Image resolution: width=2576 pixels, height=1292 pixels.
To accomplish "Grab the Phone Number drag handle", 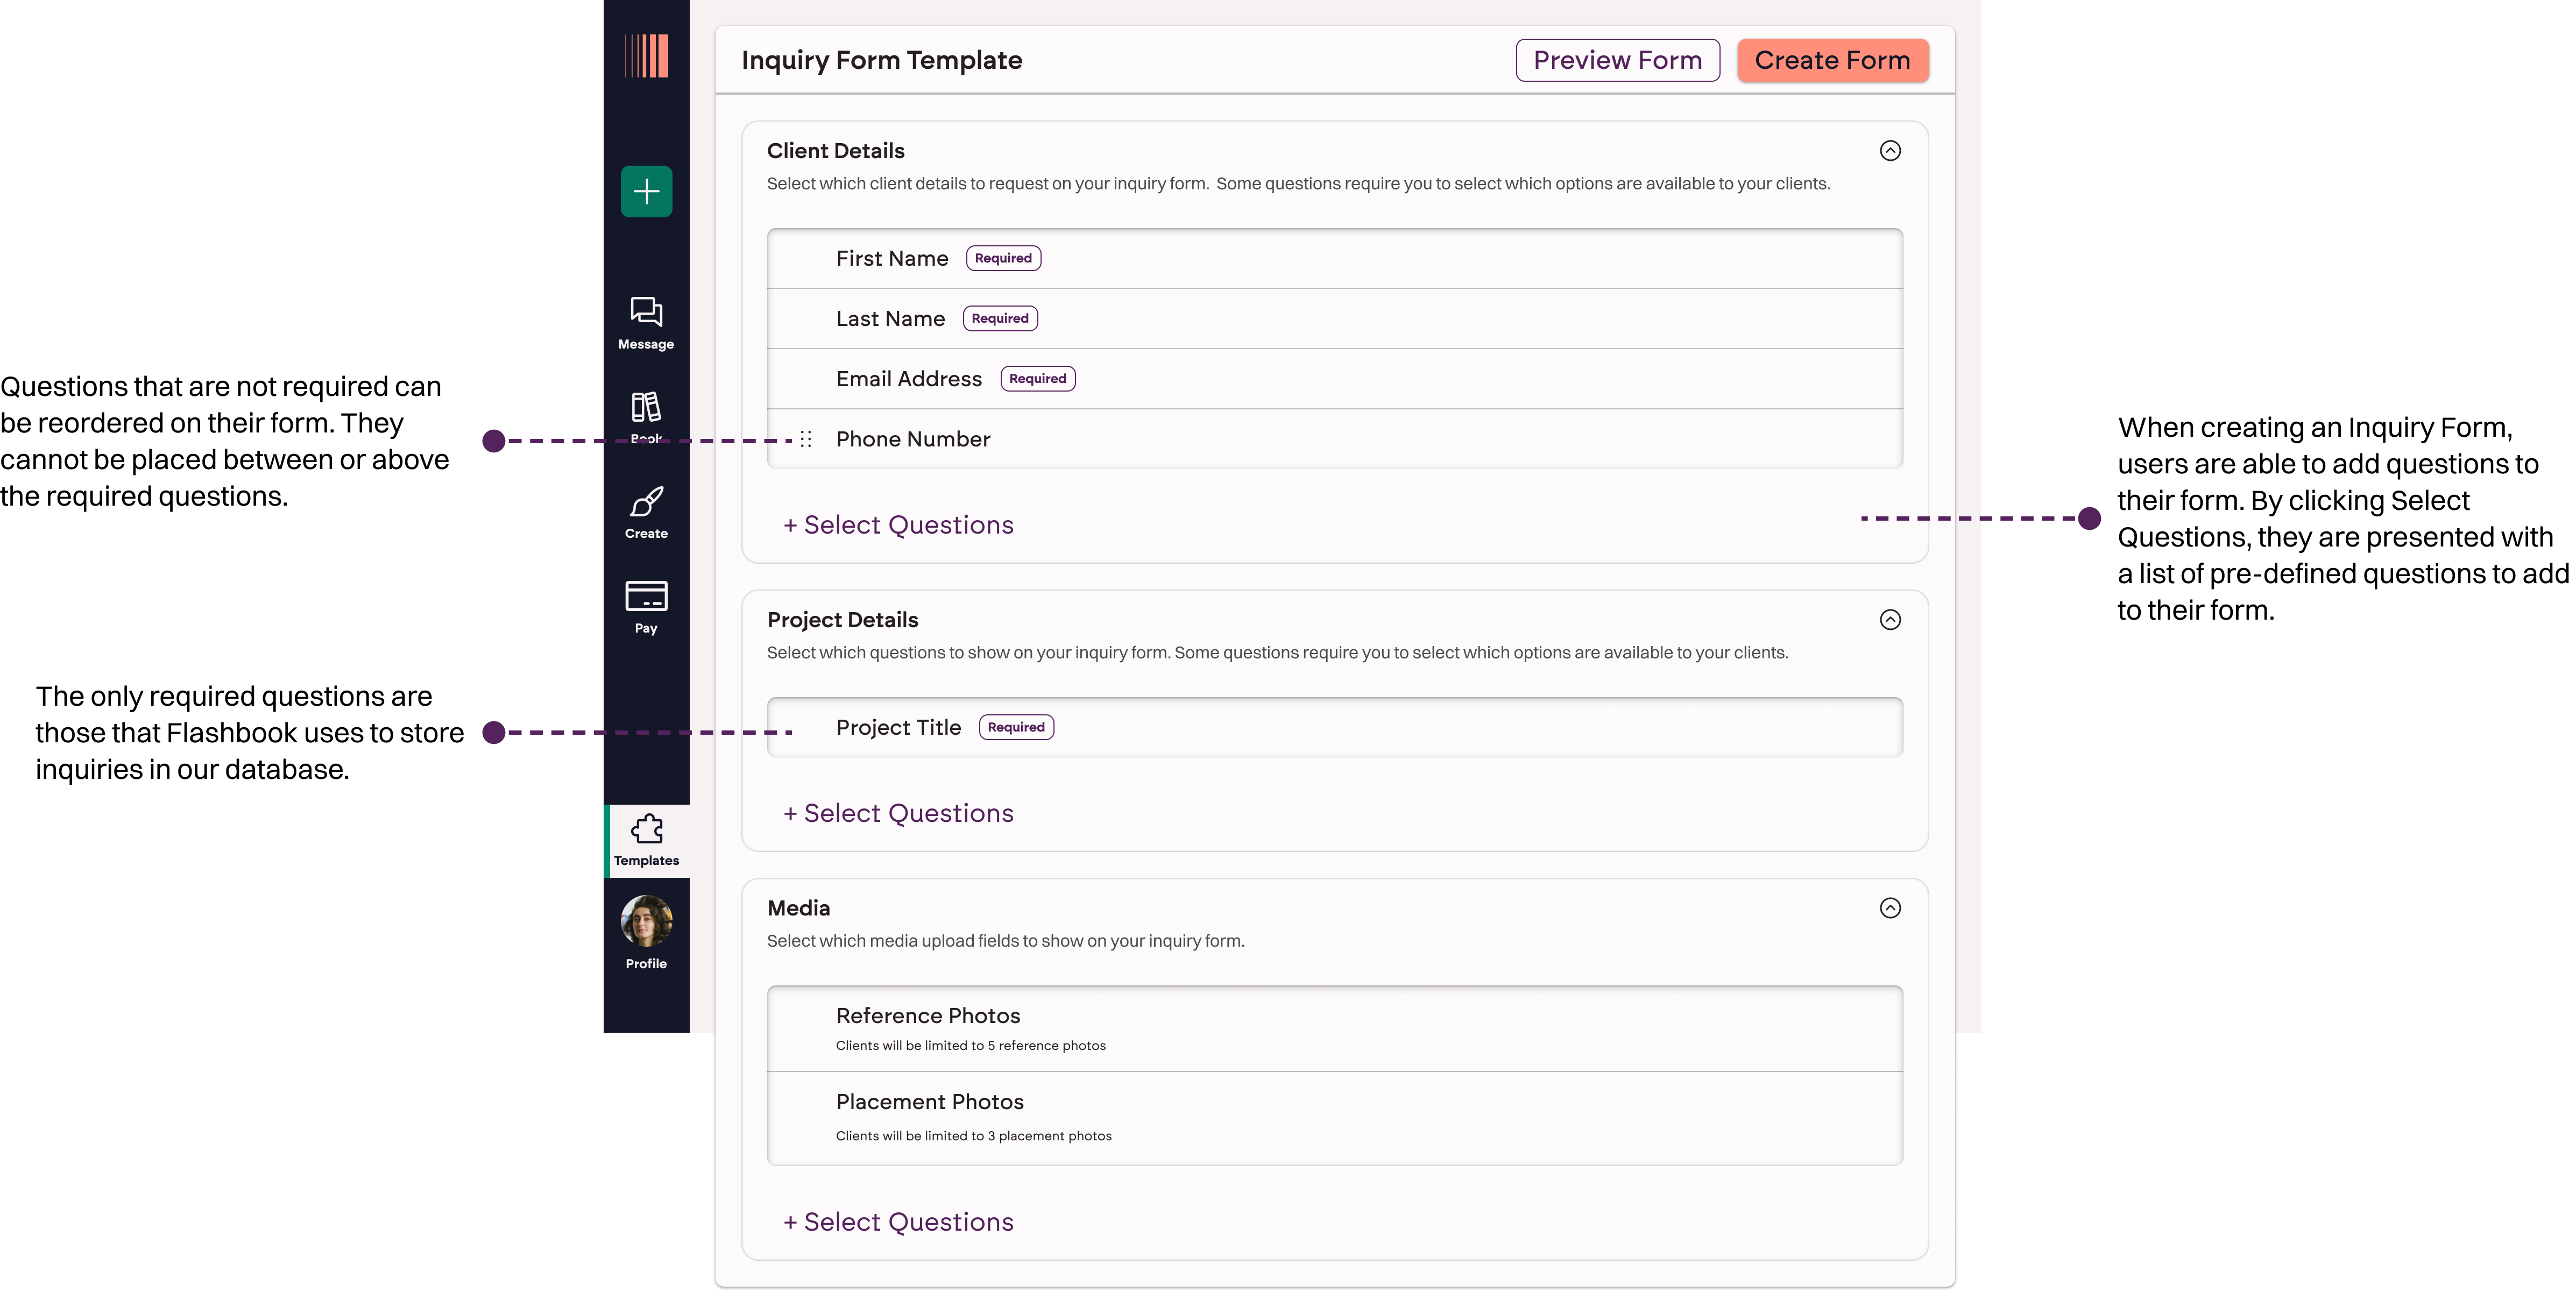I will click(x=806, y=439).
